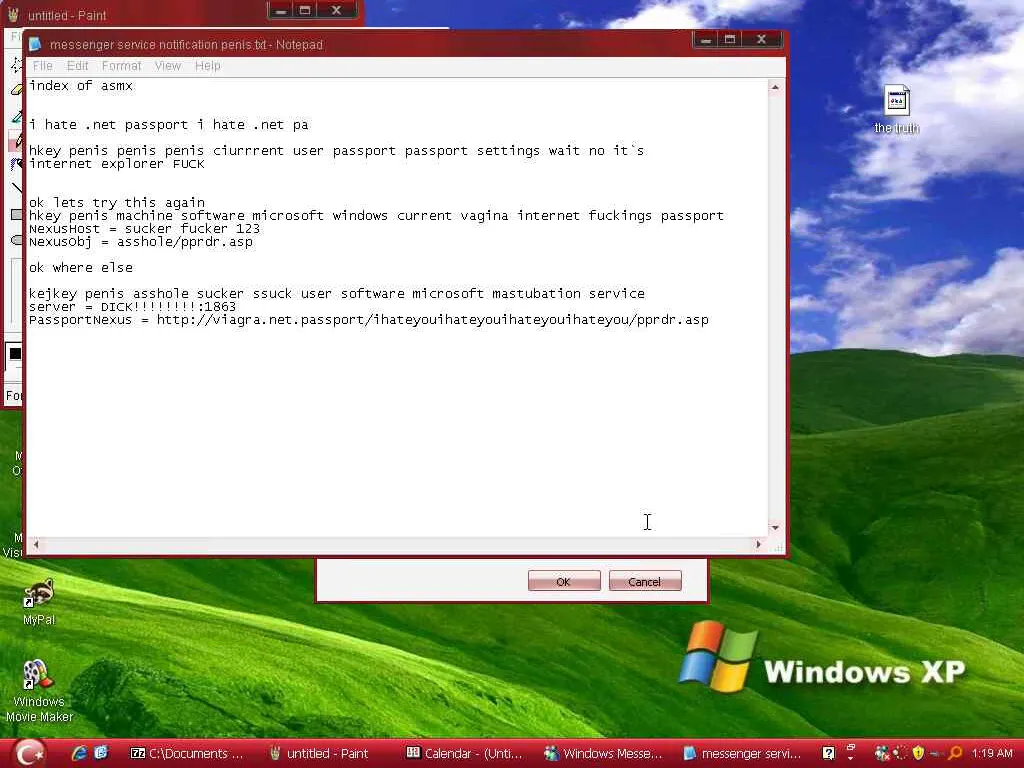This screenshot has width=1024, height=768.
Task: Click the Windows Messenger tray icon
Action: coord(882,754)
